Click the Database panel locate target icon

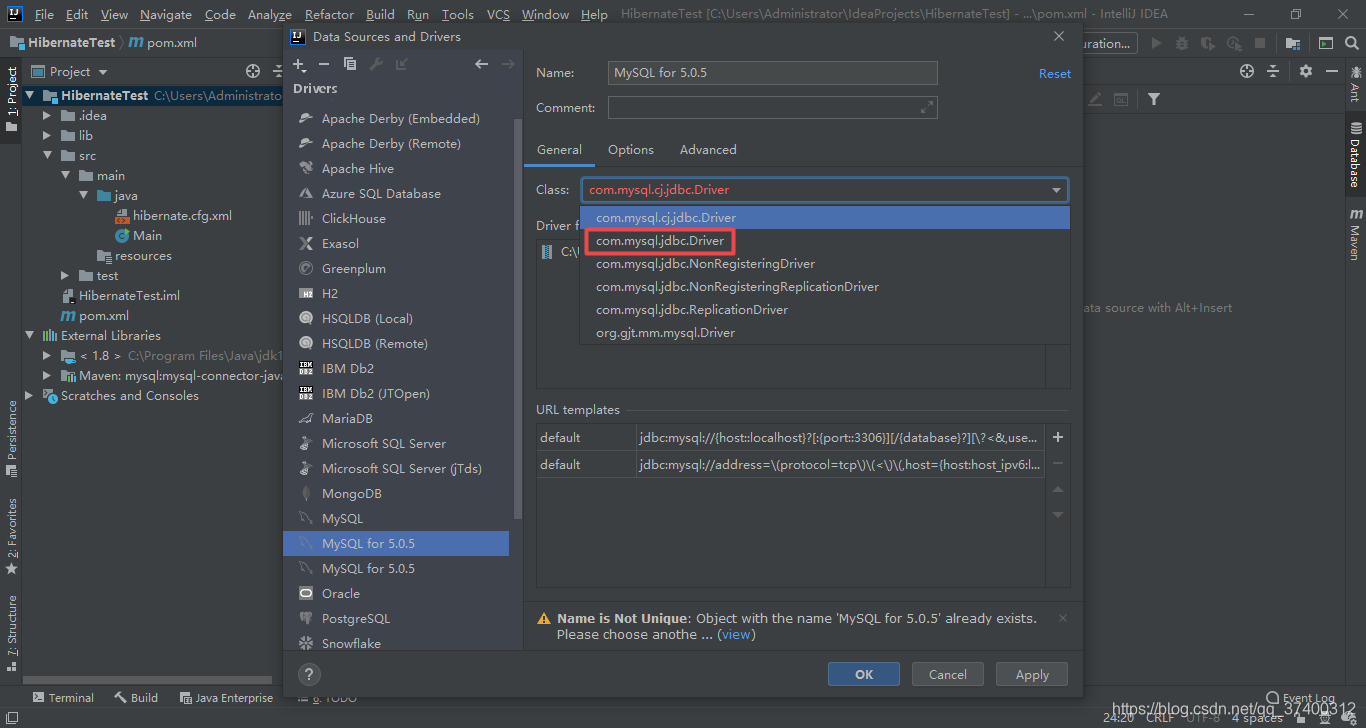pyautogui.click(x=1247, y=71)
